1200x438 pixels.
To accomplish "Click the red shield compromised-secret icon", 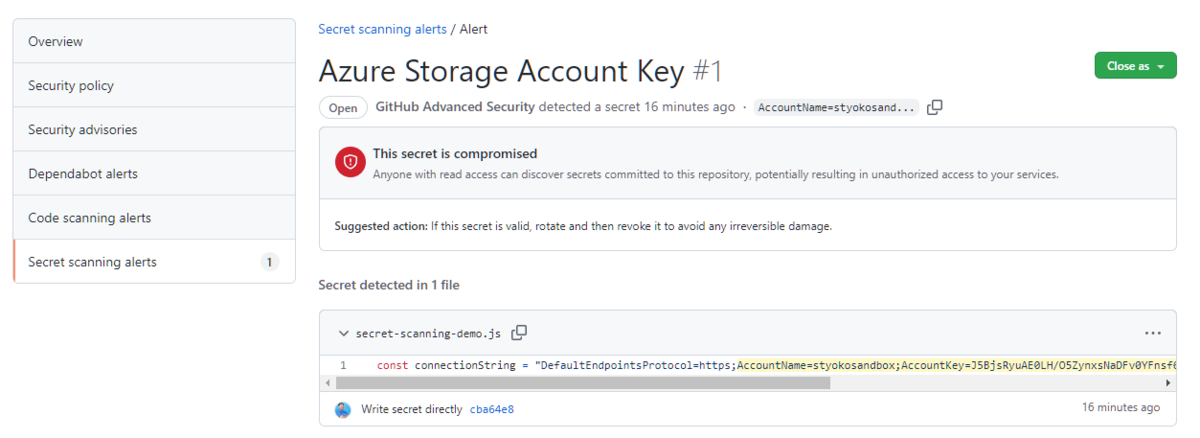I will click(350, 162).
